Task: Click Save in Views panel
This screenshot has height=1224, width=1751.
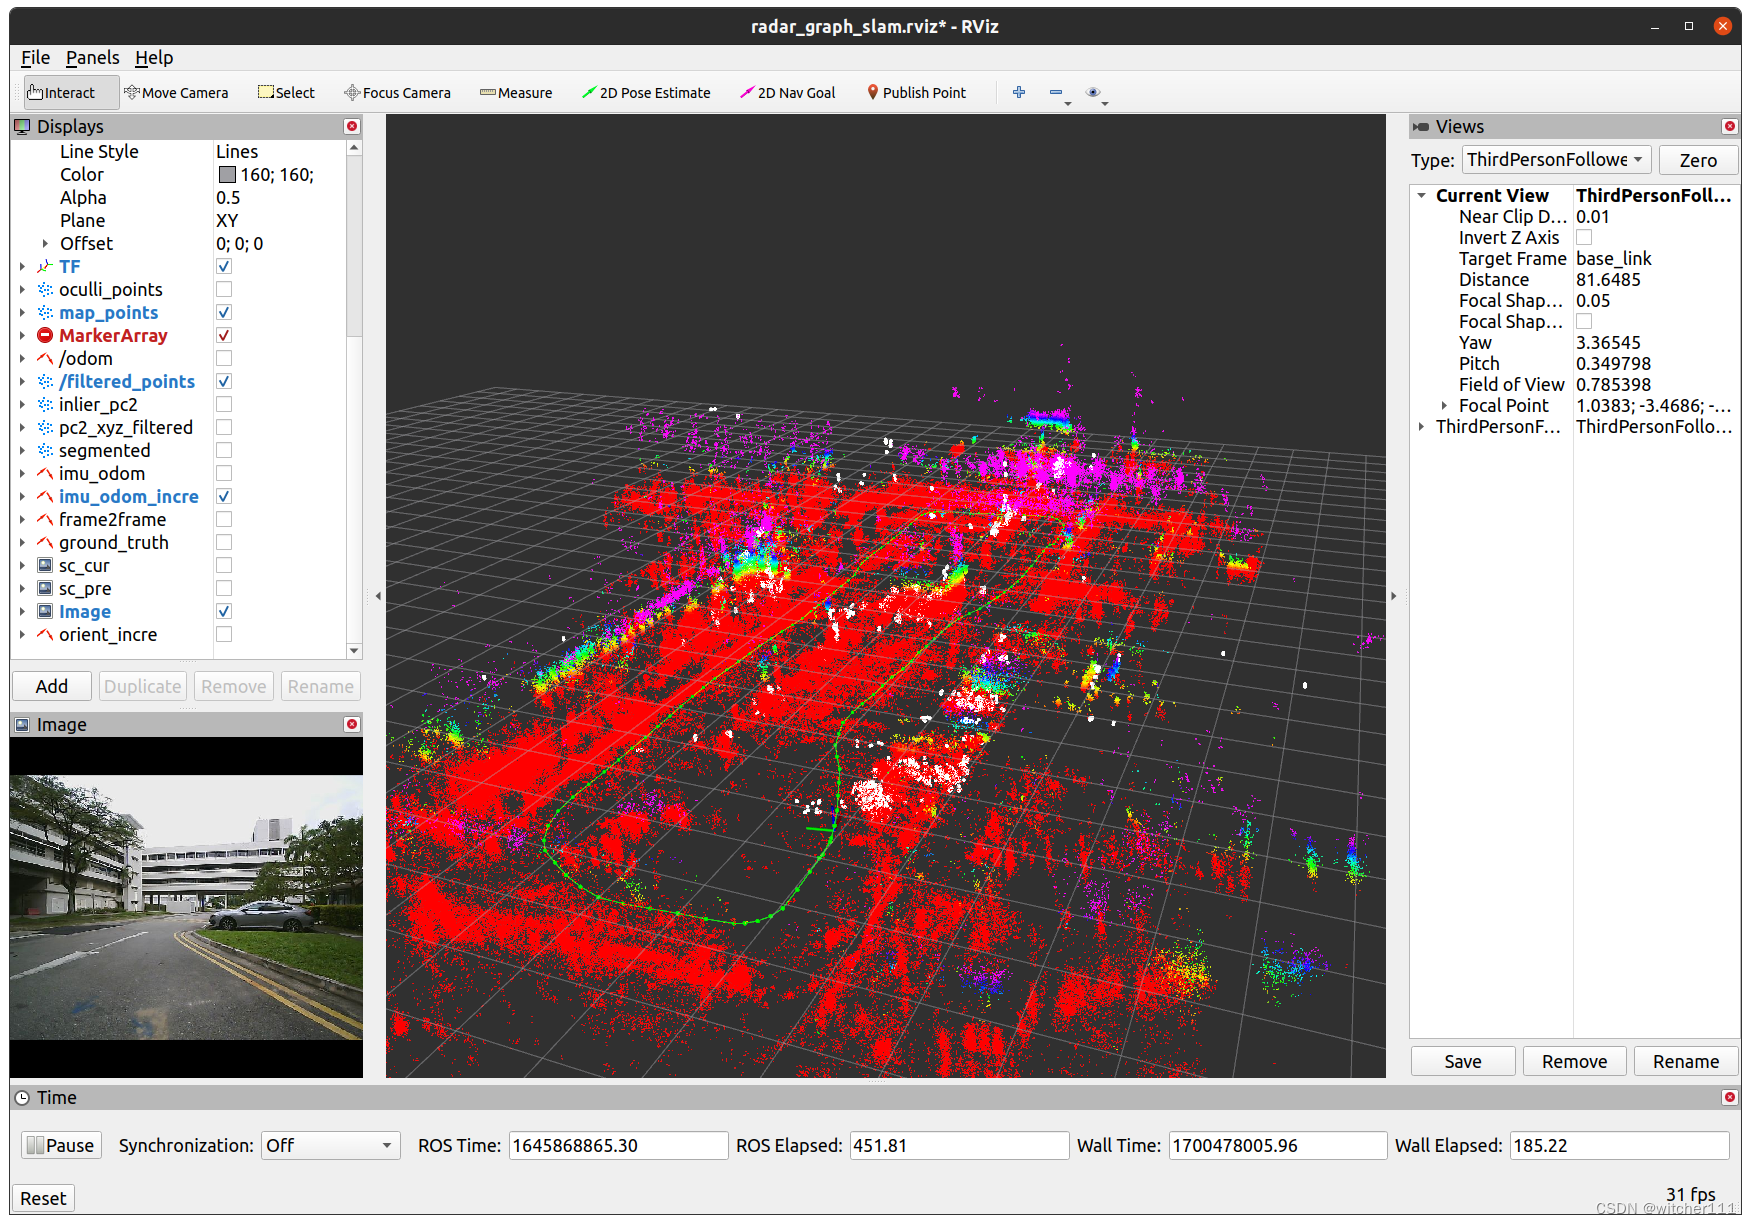Action: click(x=1463, y=1061)
